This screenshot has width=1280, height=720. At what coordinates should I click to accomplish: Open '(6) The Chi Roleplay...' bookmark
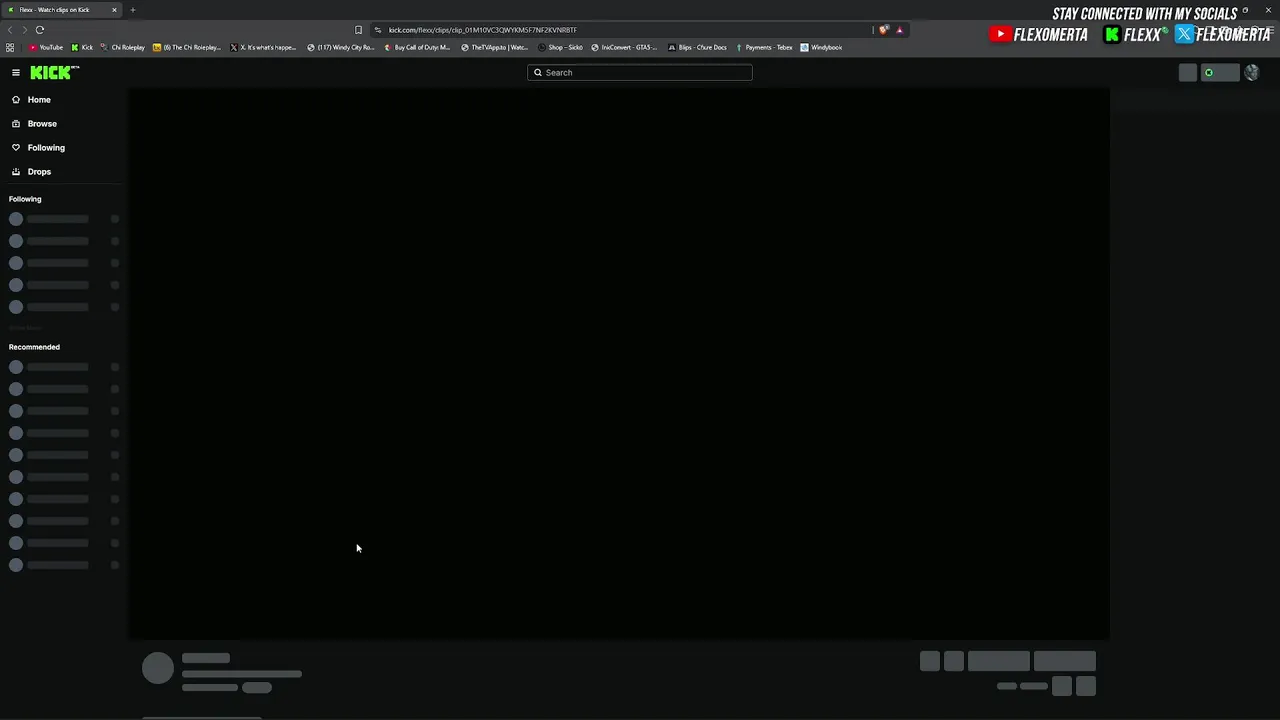pyautogui.click(x=187, y=47)
